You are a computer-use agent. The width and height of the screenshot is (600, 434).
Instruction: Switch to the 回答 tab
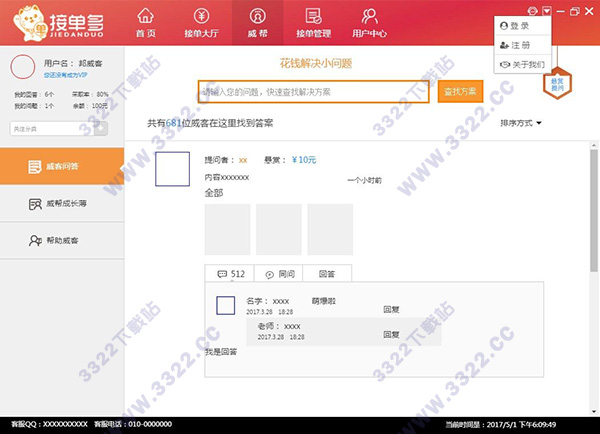point(327,274)
